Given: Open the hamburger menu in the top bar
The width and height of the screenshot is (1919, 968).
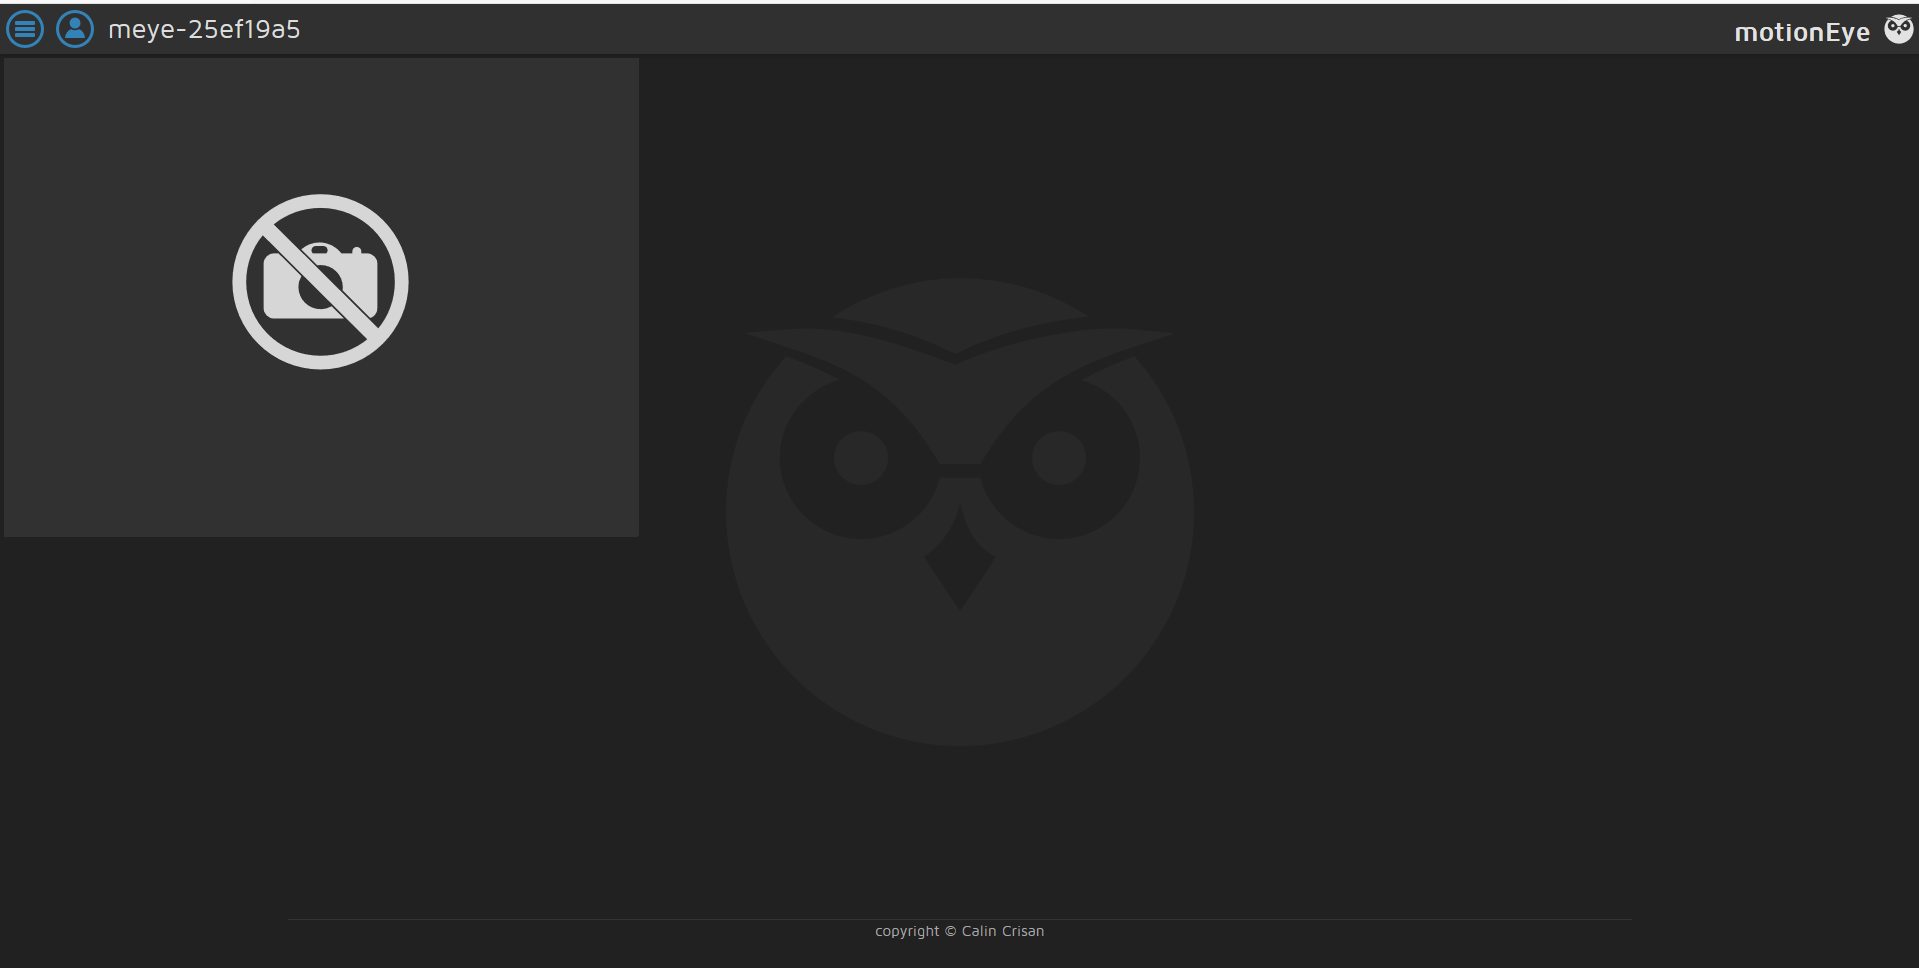Looking at the screenshot, I should pyautogui.click(x=25, y=29).
